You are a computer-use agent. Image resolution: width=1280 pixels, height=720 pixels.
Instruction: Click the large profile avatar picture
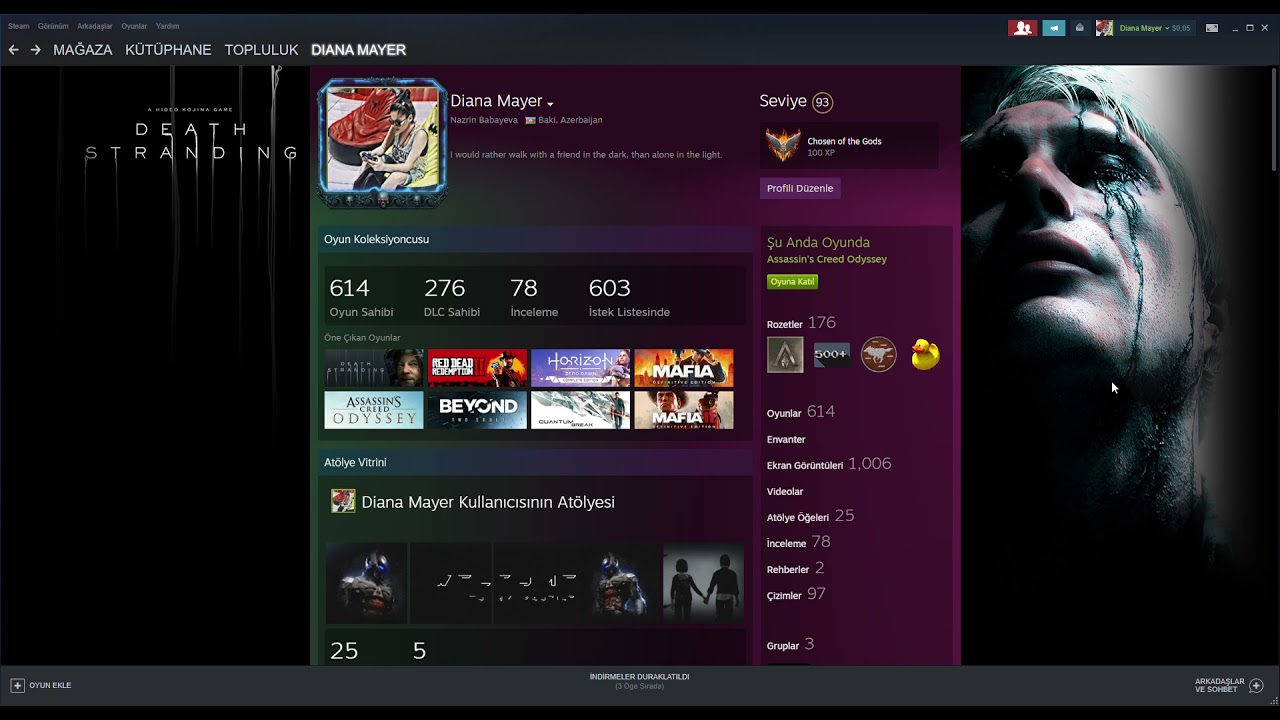pyautogui.click(x=382, y=139)
